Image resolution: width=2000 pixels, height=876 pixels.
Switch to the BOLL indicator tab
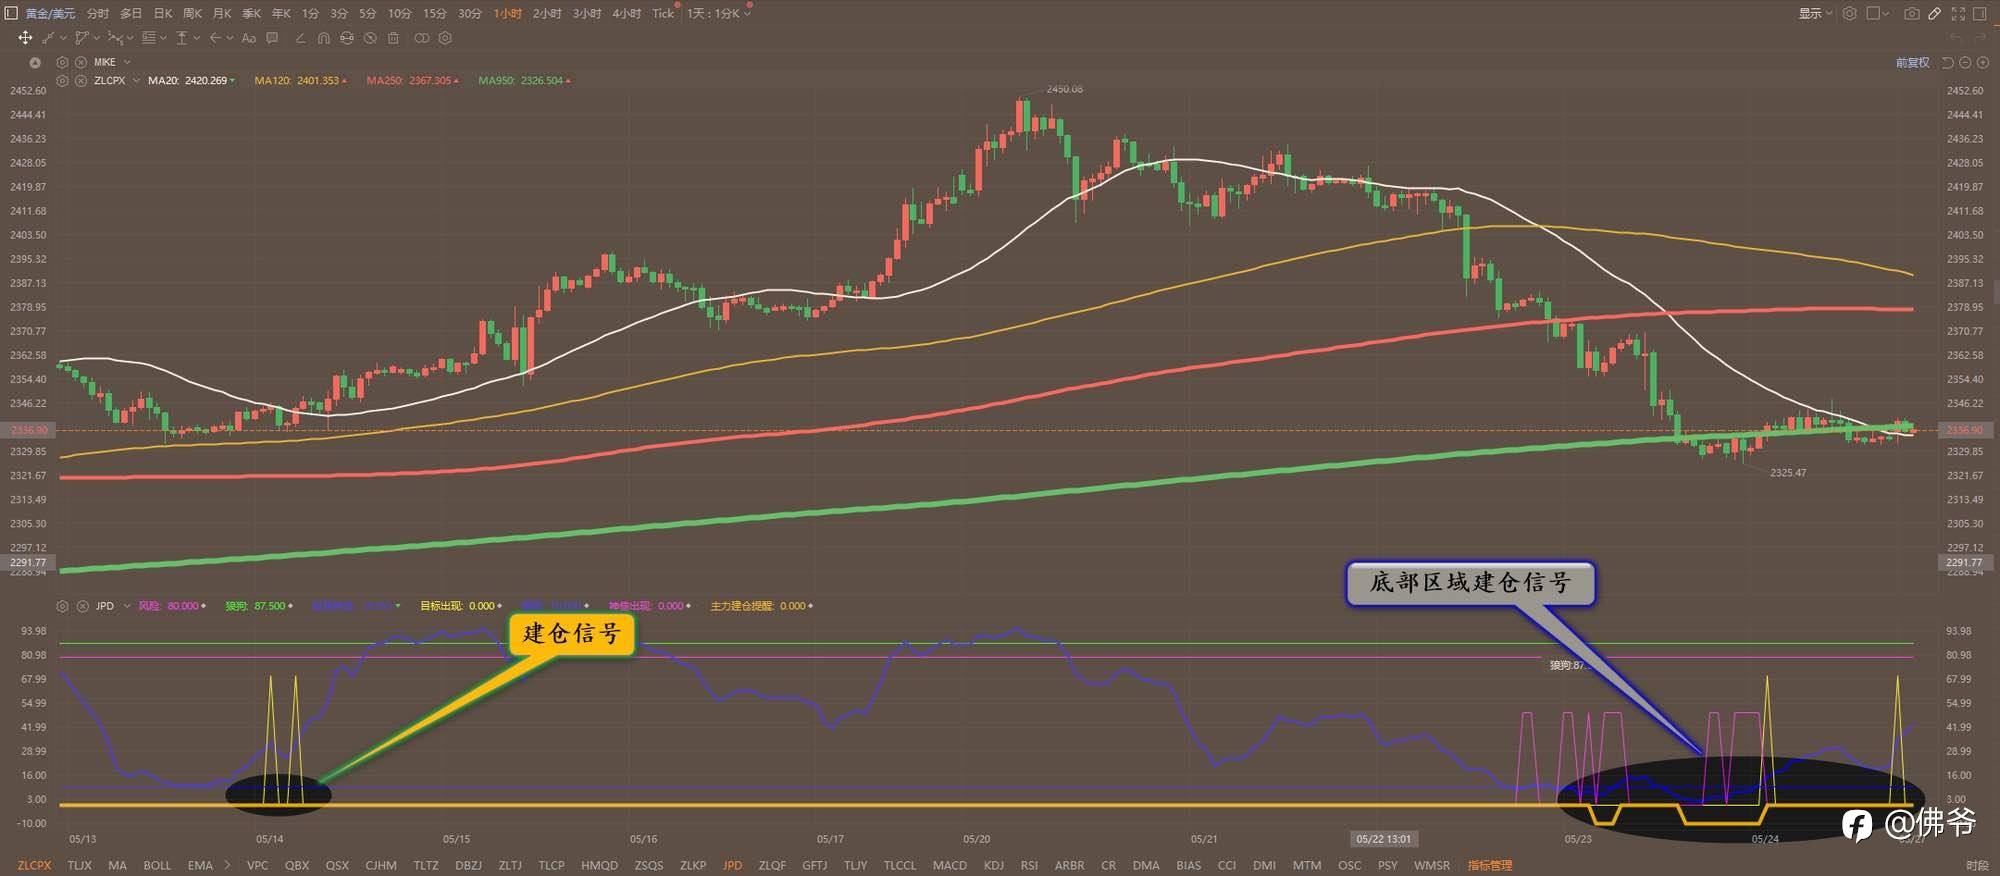[157, 865]
